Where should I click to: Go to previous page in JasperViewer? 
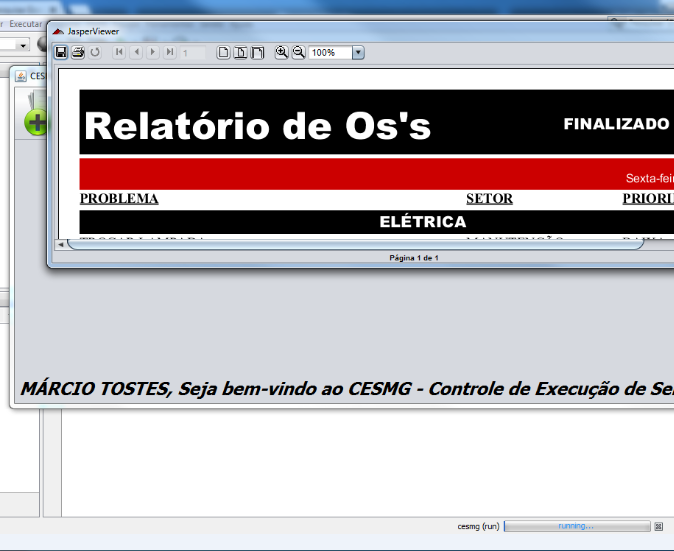(136, 52)
